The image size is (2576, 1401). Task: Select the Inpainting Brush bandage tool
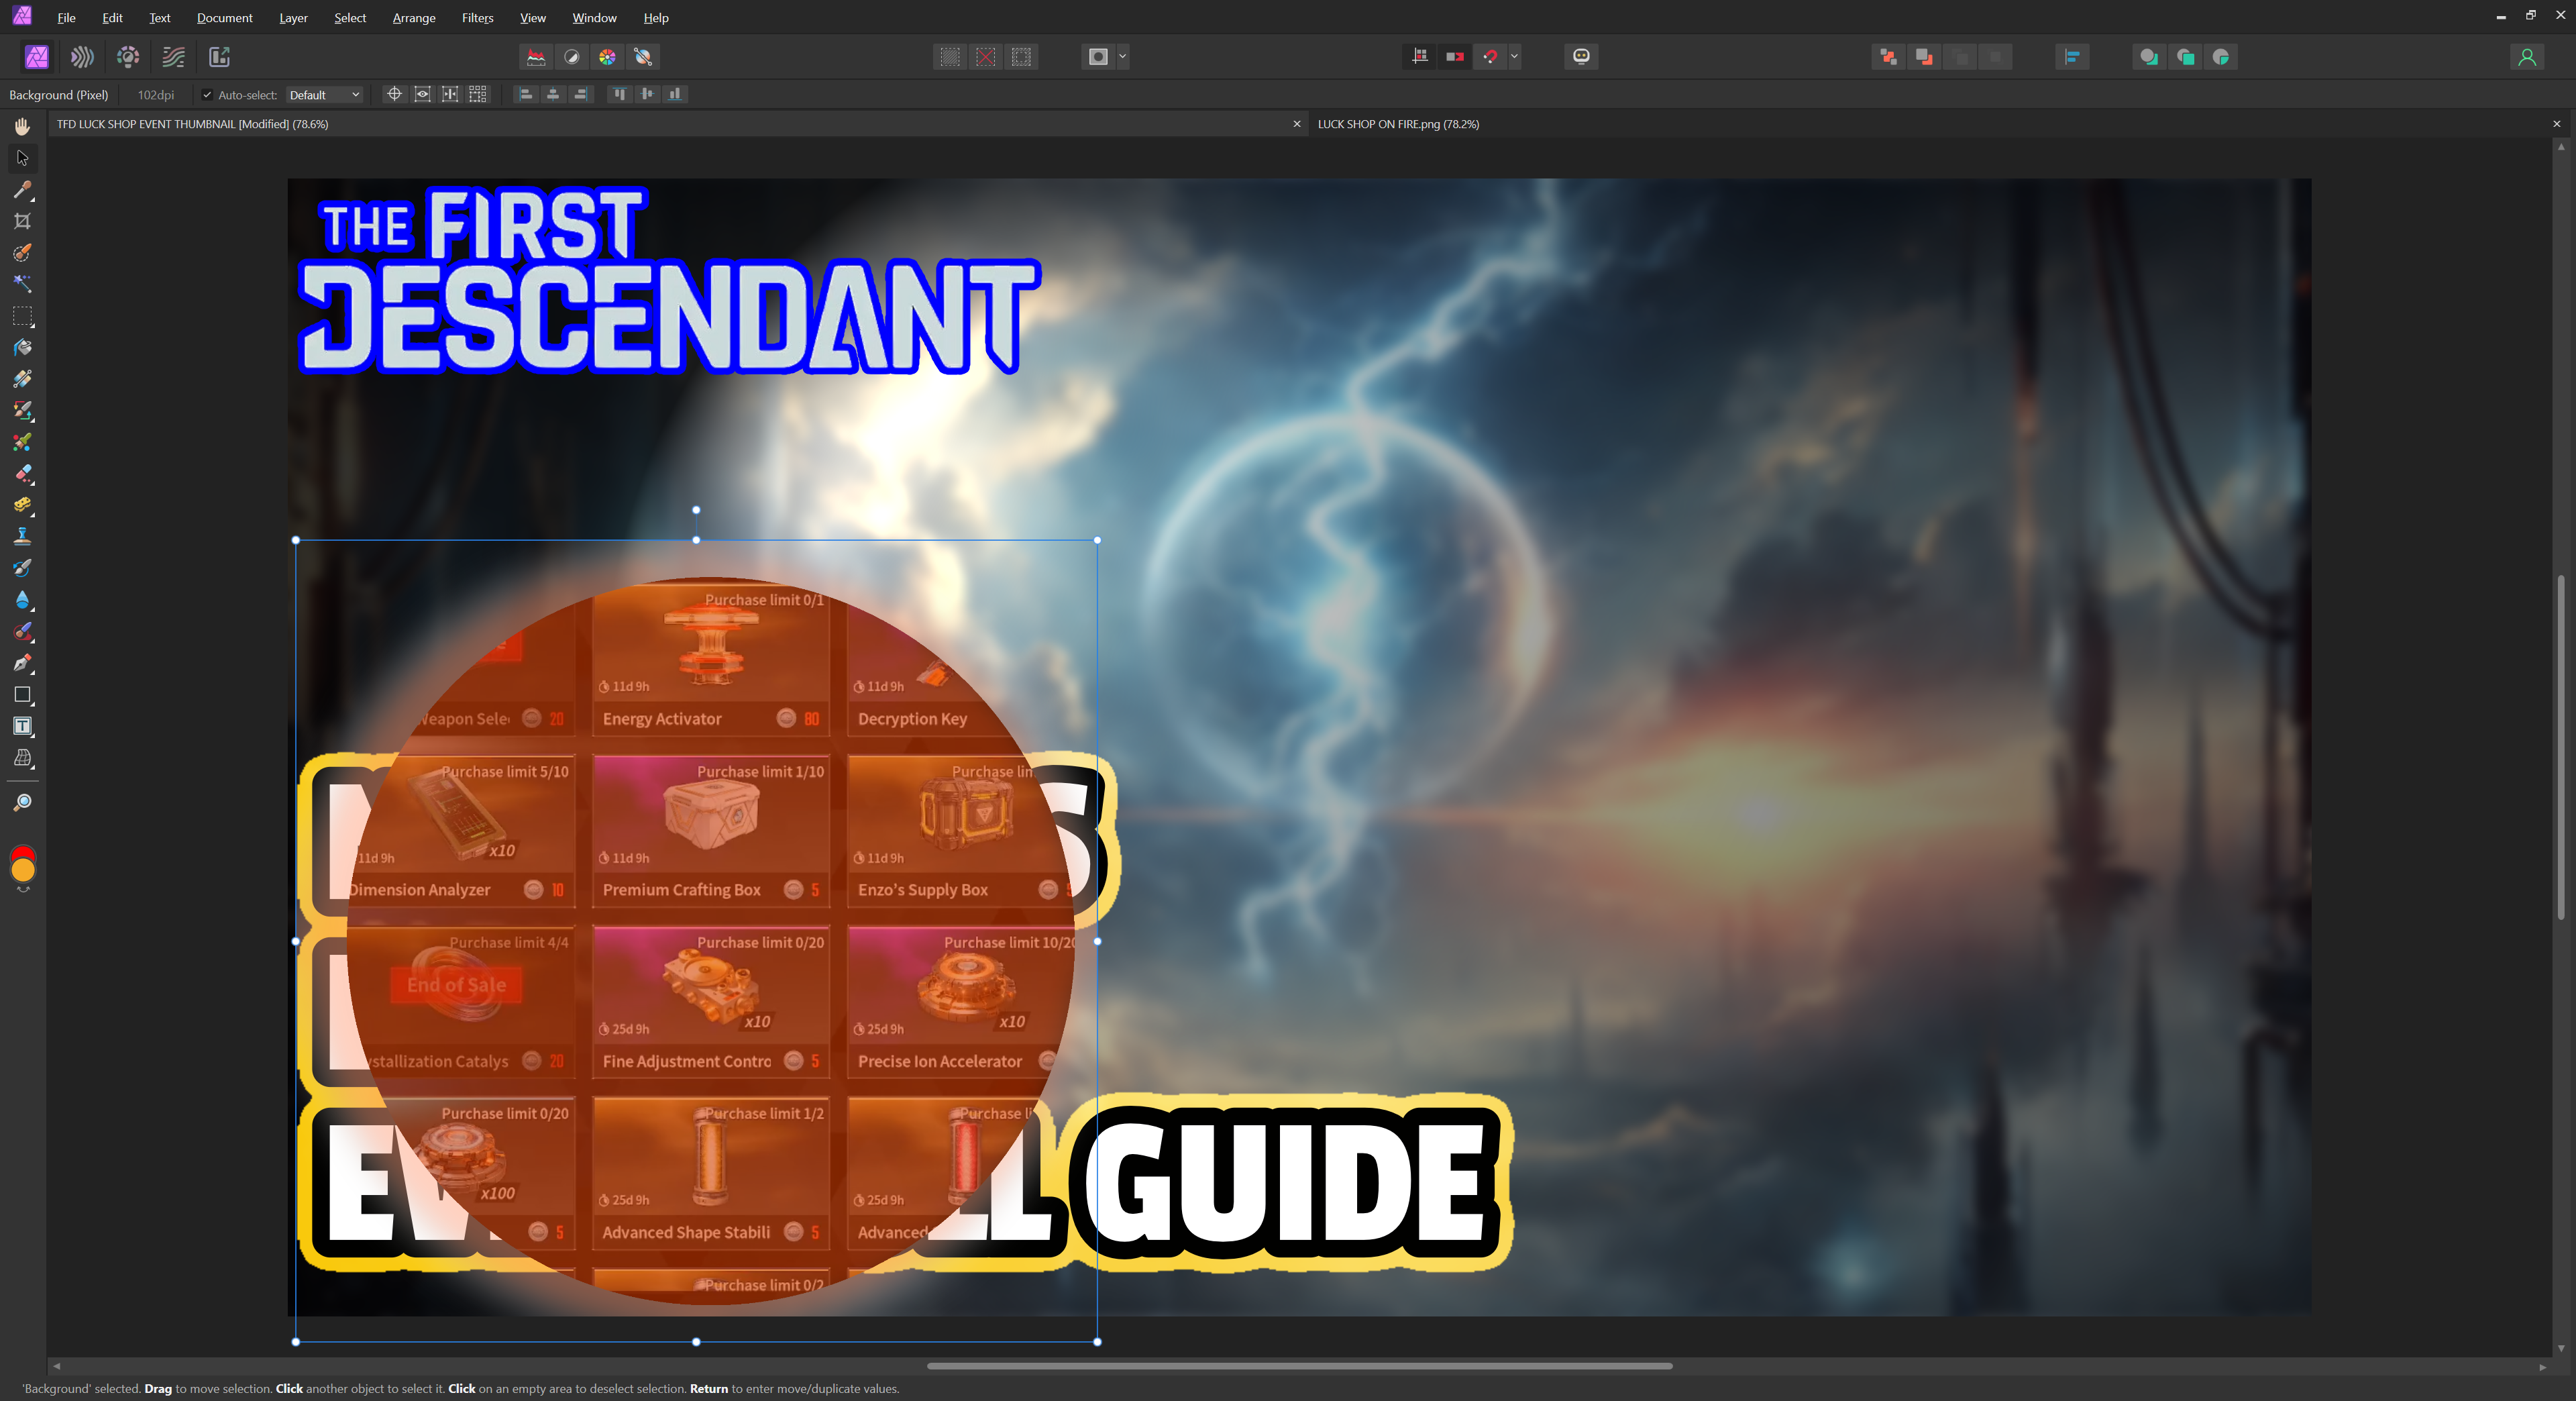click(22, 379)
